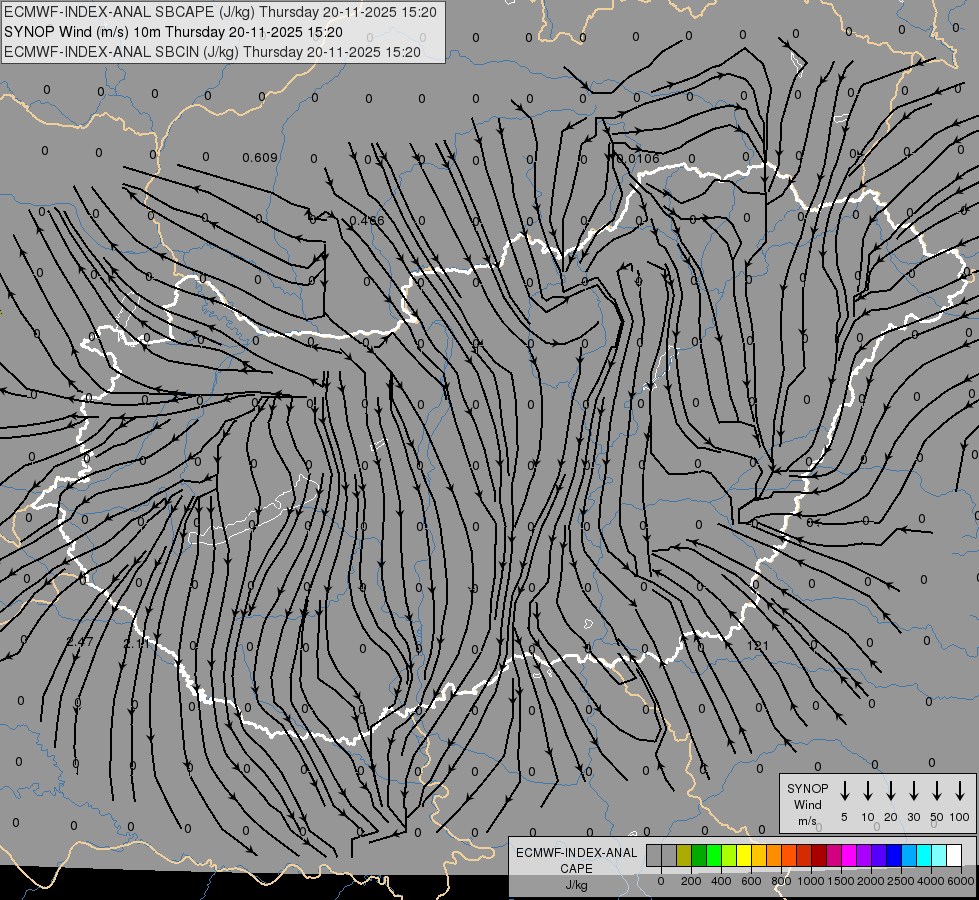Select the white swatch ending at 6000
979x900 pixels.
[x=953, y=855]
